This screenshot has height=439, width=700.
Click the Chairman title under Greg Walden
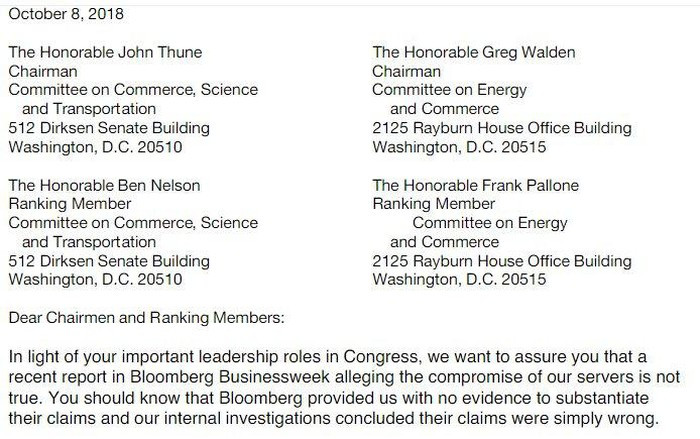click(406, 72)
